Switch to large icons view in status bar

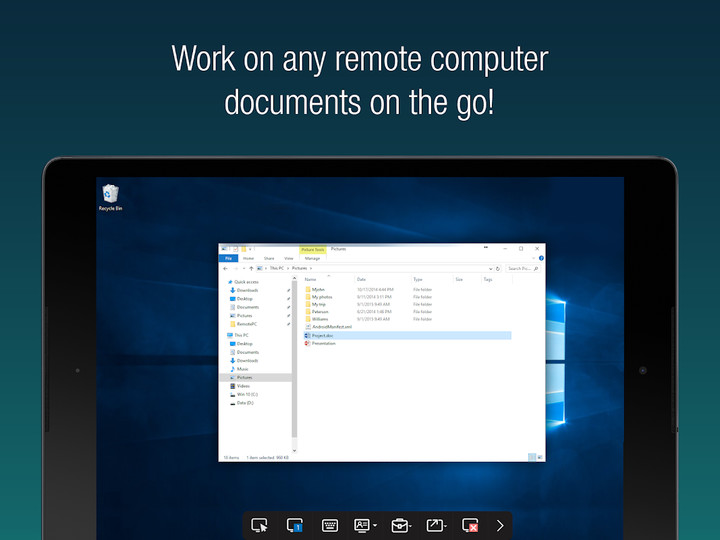tap(540, 457)
